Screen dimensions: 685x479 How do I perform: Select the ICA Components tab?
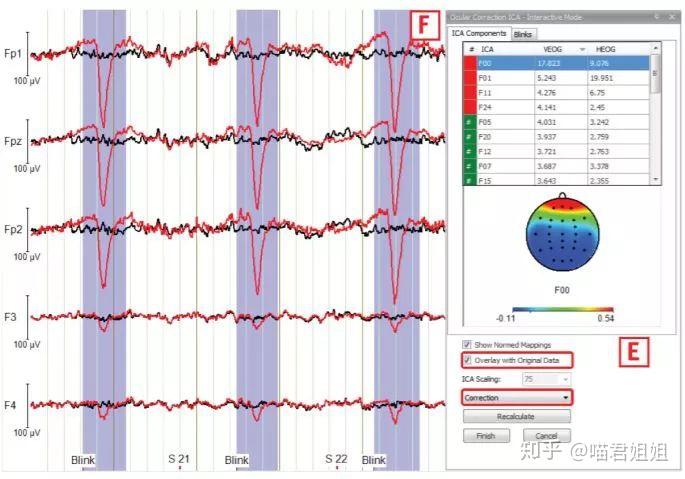(478, 33)
